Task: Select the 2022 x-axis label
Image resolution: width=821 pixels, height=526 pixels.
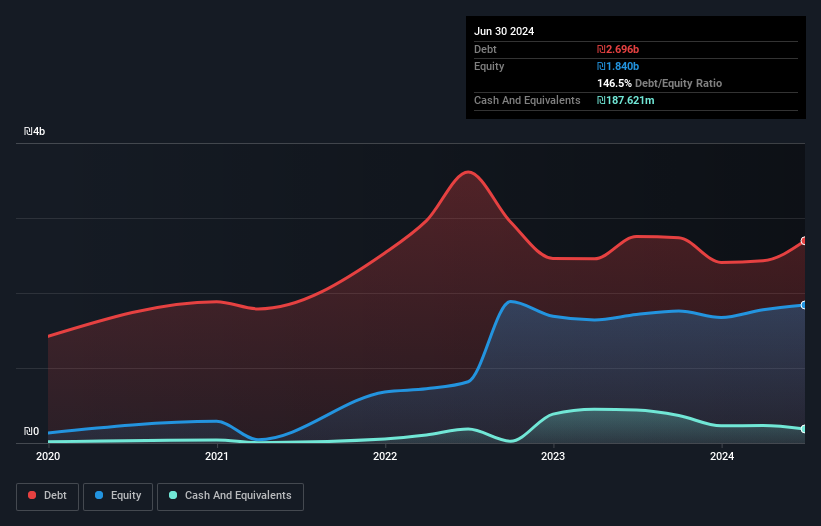Action: 385,456
